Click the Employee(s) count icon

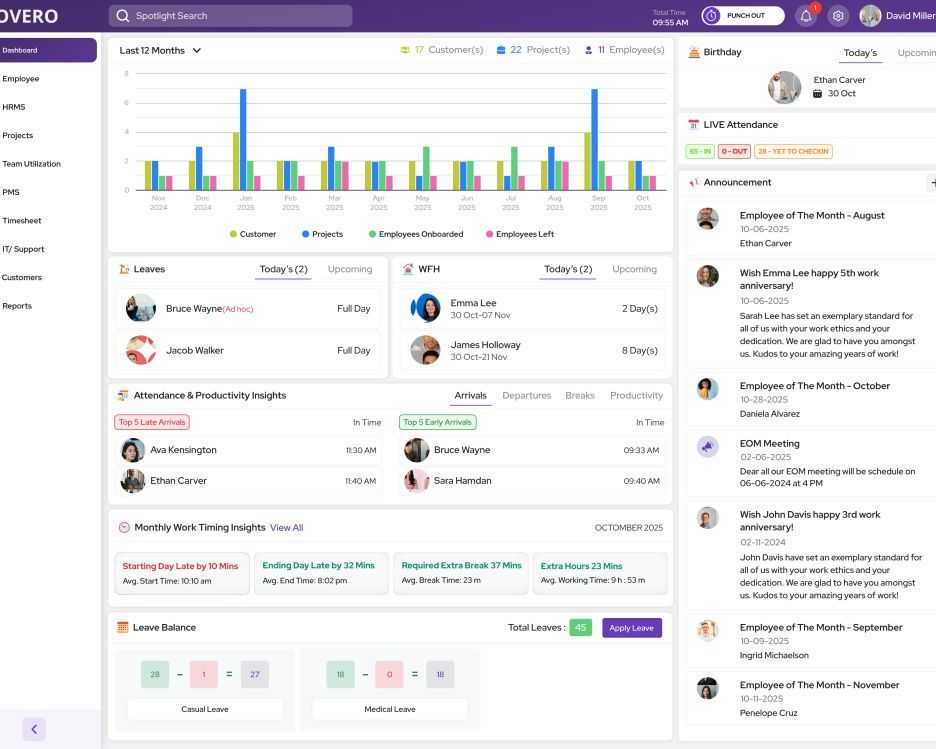[x=589, y=50]
